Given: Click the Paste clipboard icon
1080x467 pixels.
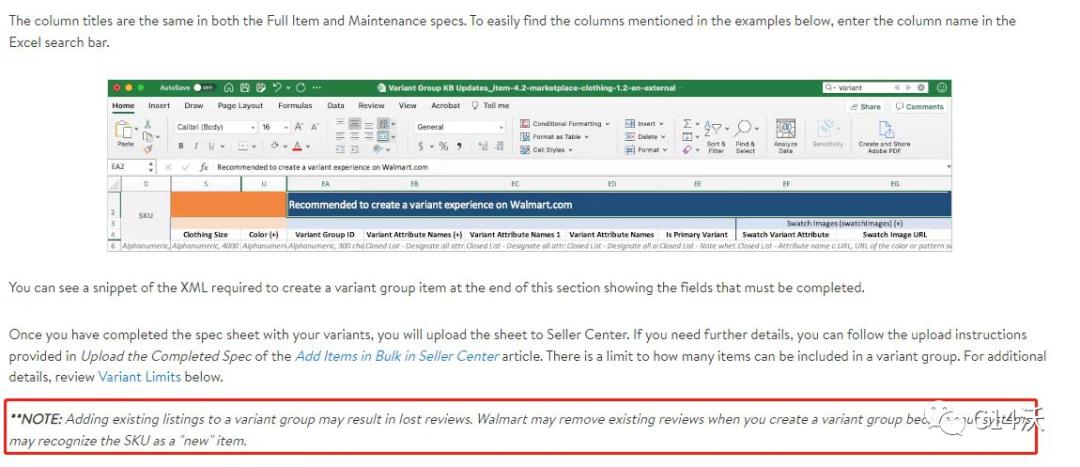Looking at the screenshot, I should click(124, 132).
